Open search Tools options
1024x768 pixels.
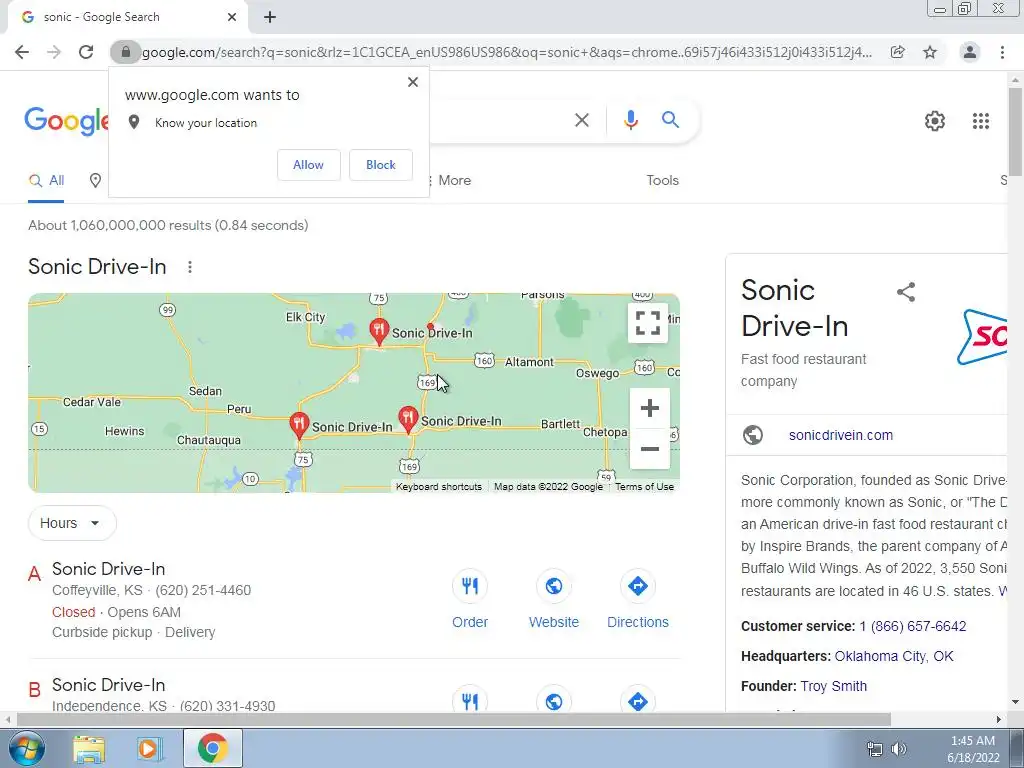tap(662, 181)
